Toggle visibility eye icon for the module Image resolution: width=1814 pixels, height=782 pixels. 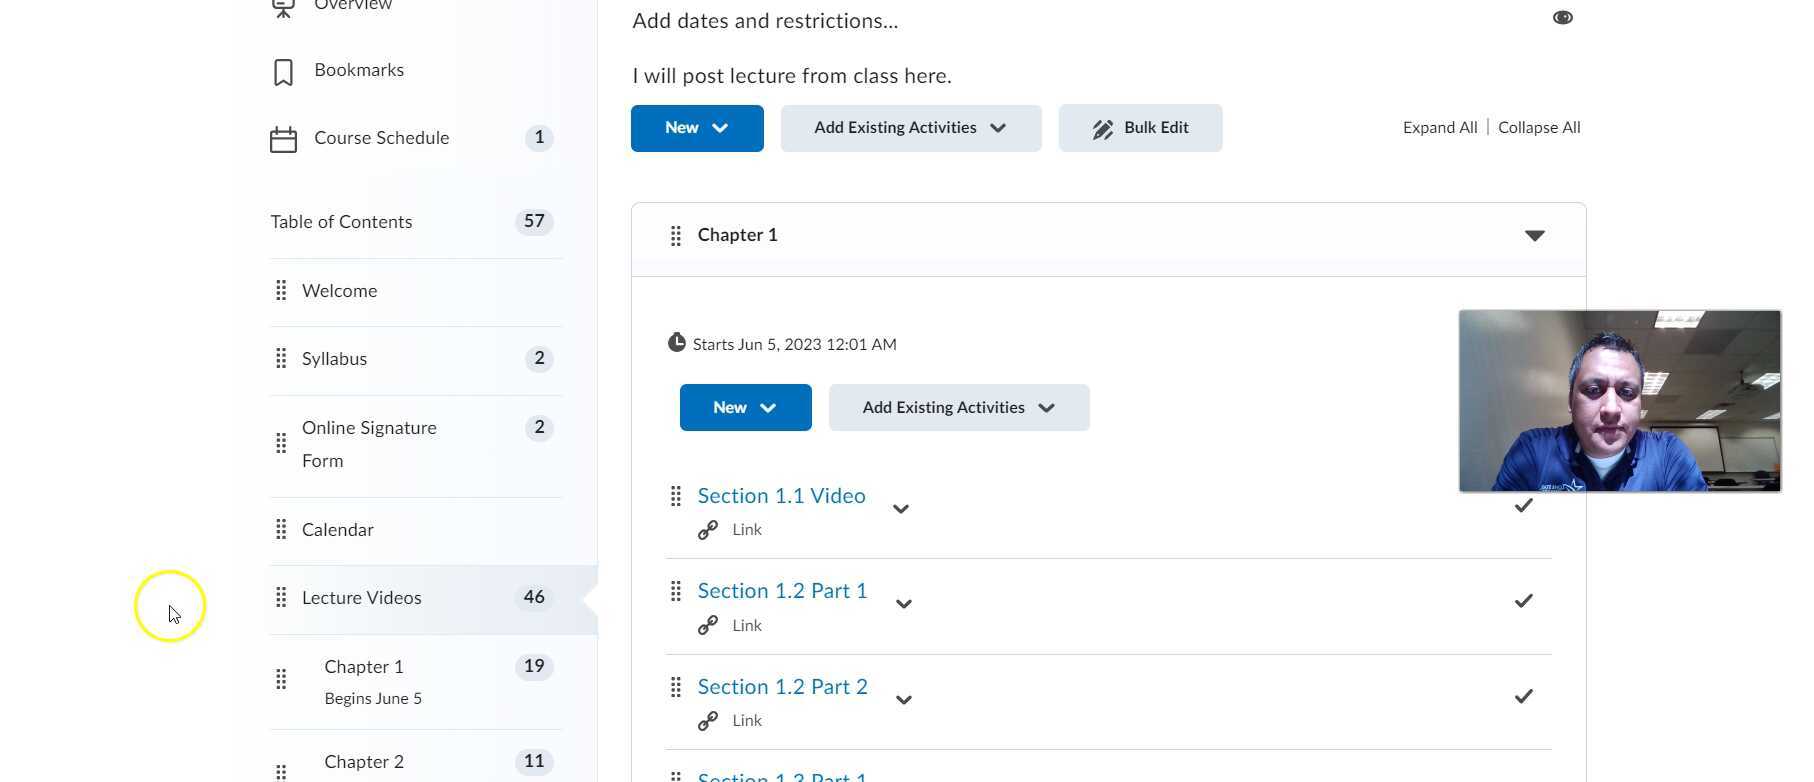click(1562, 18)
